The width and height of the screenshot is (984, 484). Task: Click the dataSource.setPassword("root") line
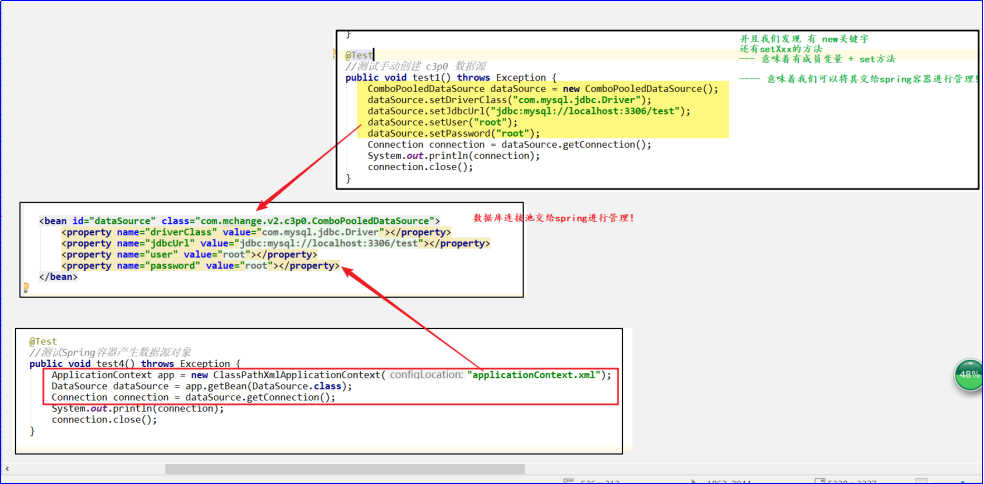[454, 133]
